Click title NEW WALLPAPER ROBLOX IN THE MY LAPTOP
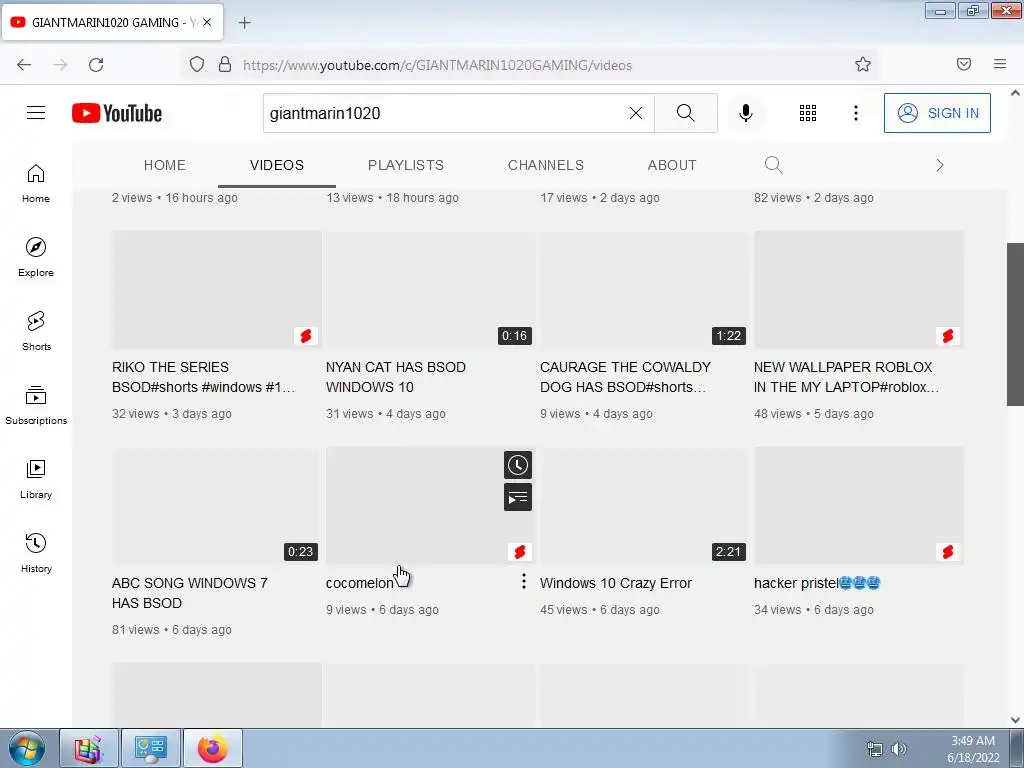 point(846,377)
